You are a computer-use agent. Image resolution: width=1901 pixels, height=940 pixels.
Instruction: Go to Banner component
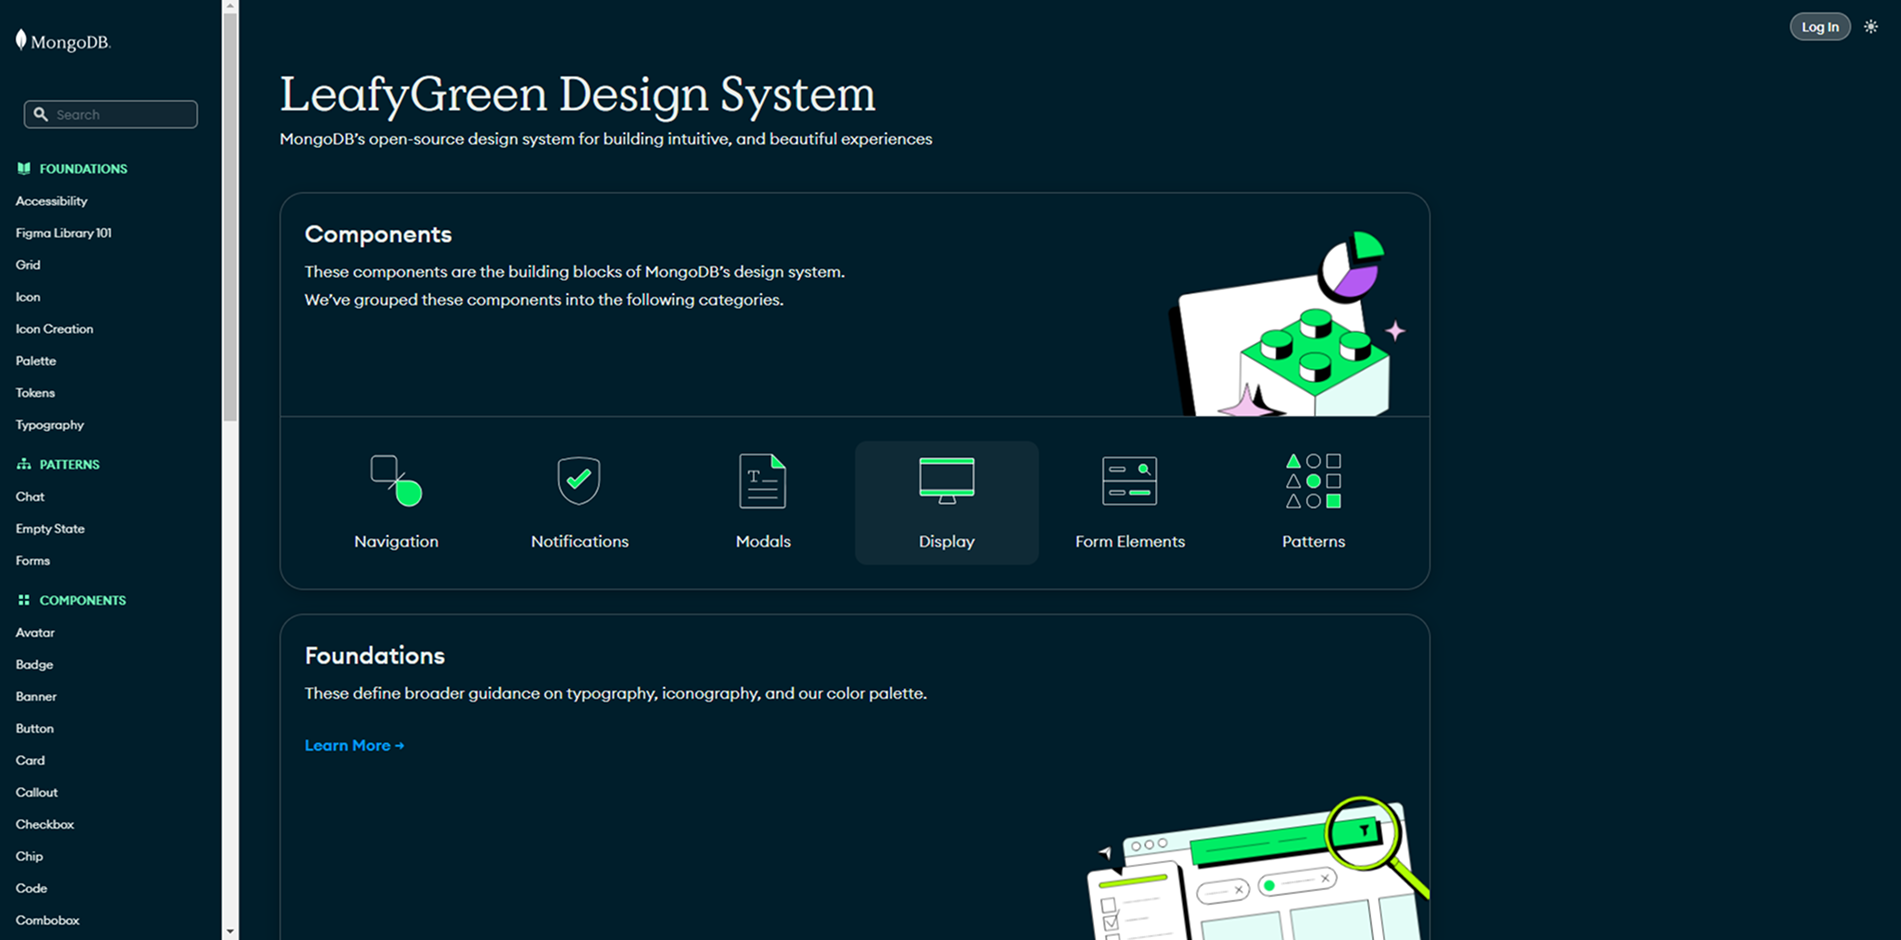pyautogui.click(x=36, y=697)
